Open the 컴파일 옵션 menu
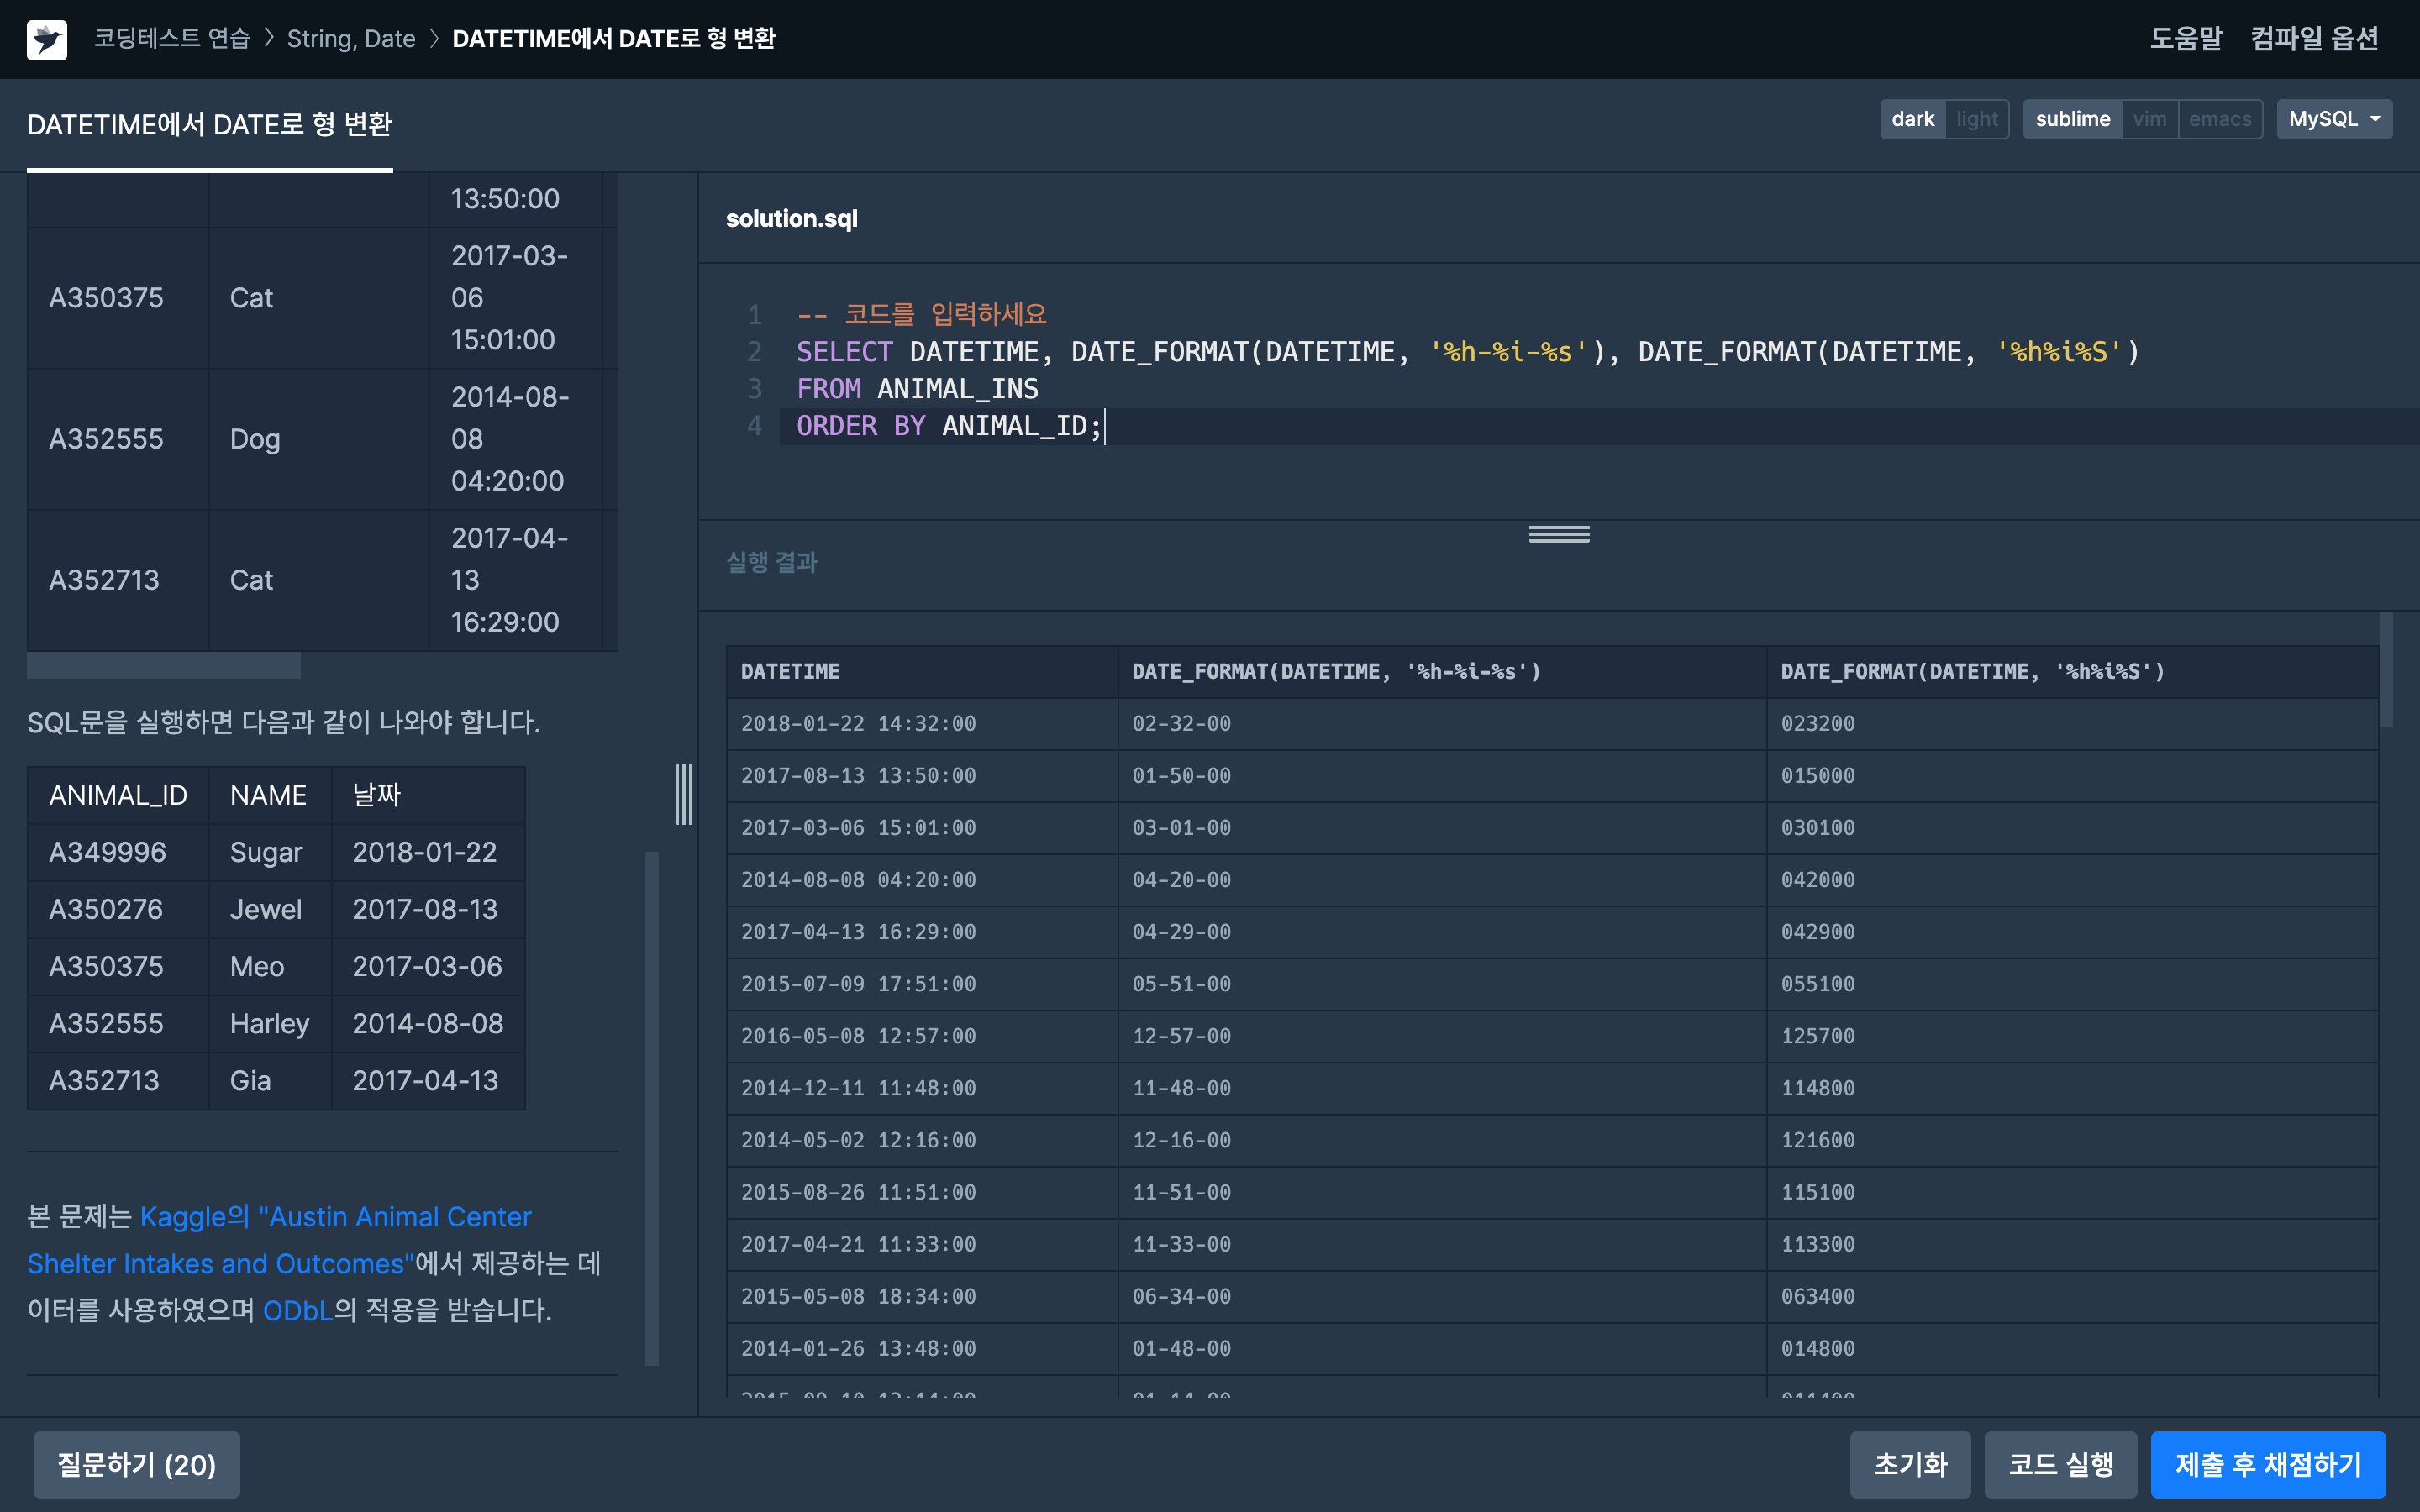2420x1512 pixels. pyautogui.click(x=2313, y=38)
